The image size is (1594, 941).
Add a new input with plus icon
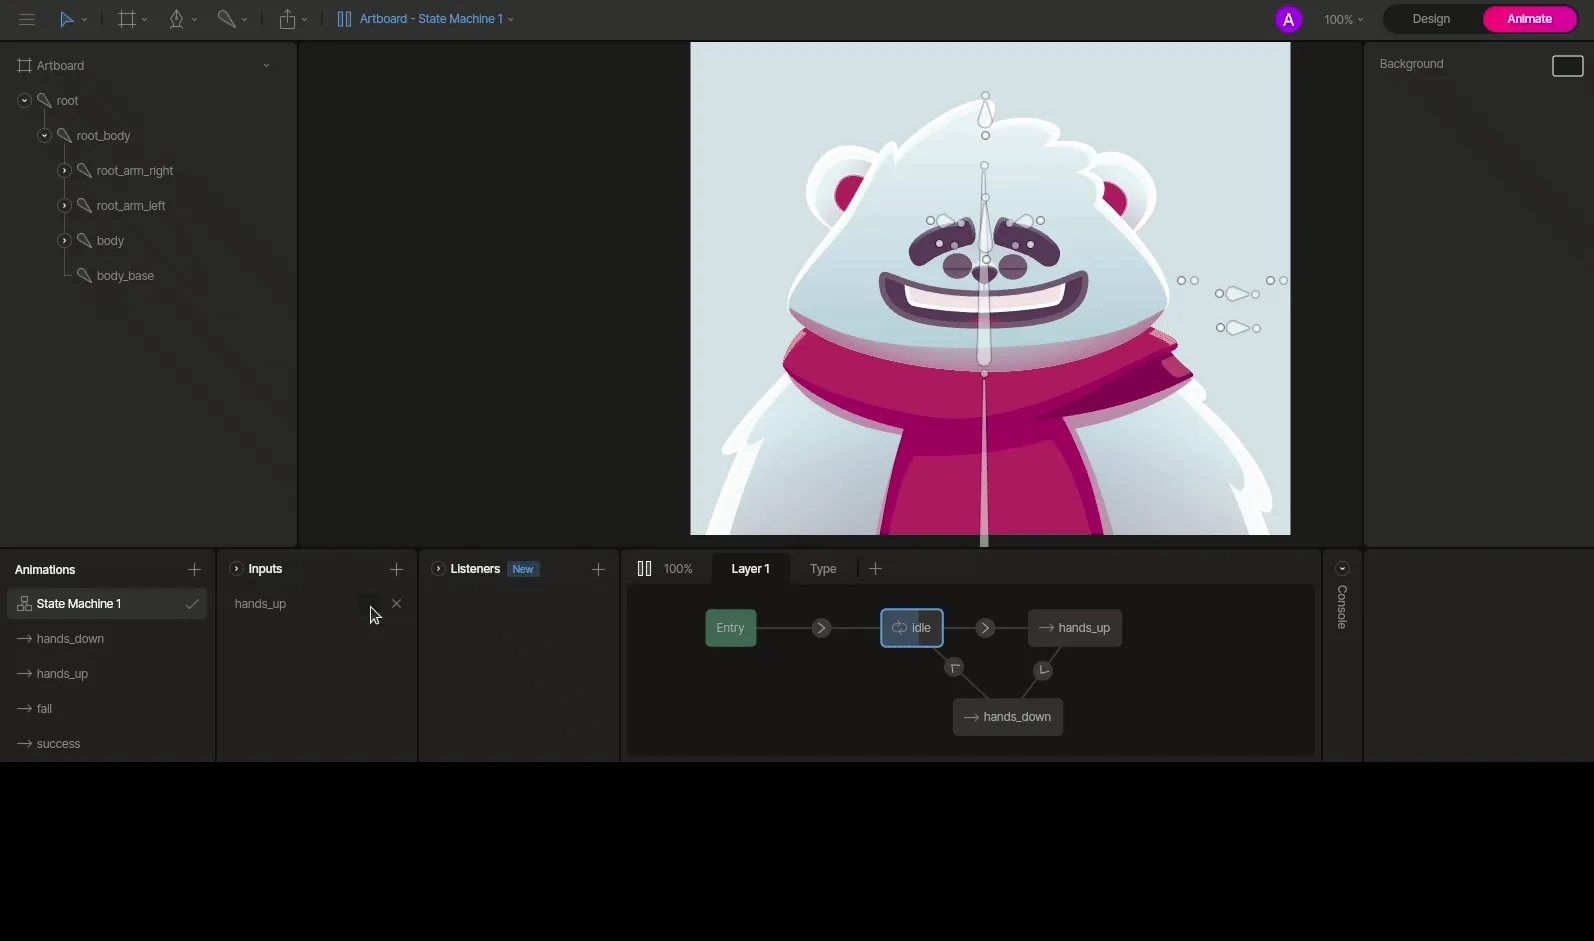click(x=396, y=569)
